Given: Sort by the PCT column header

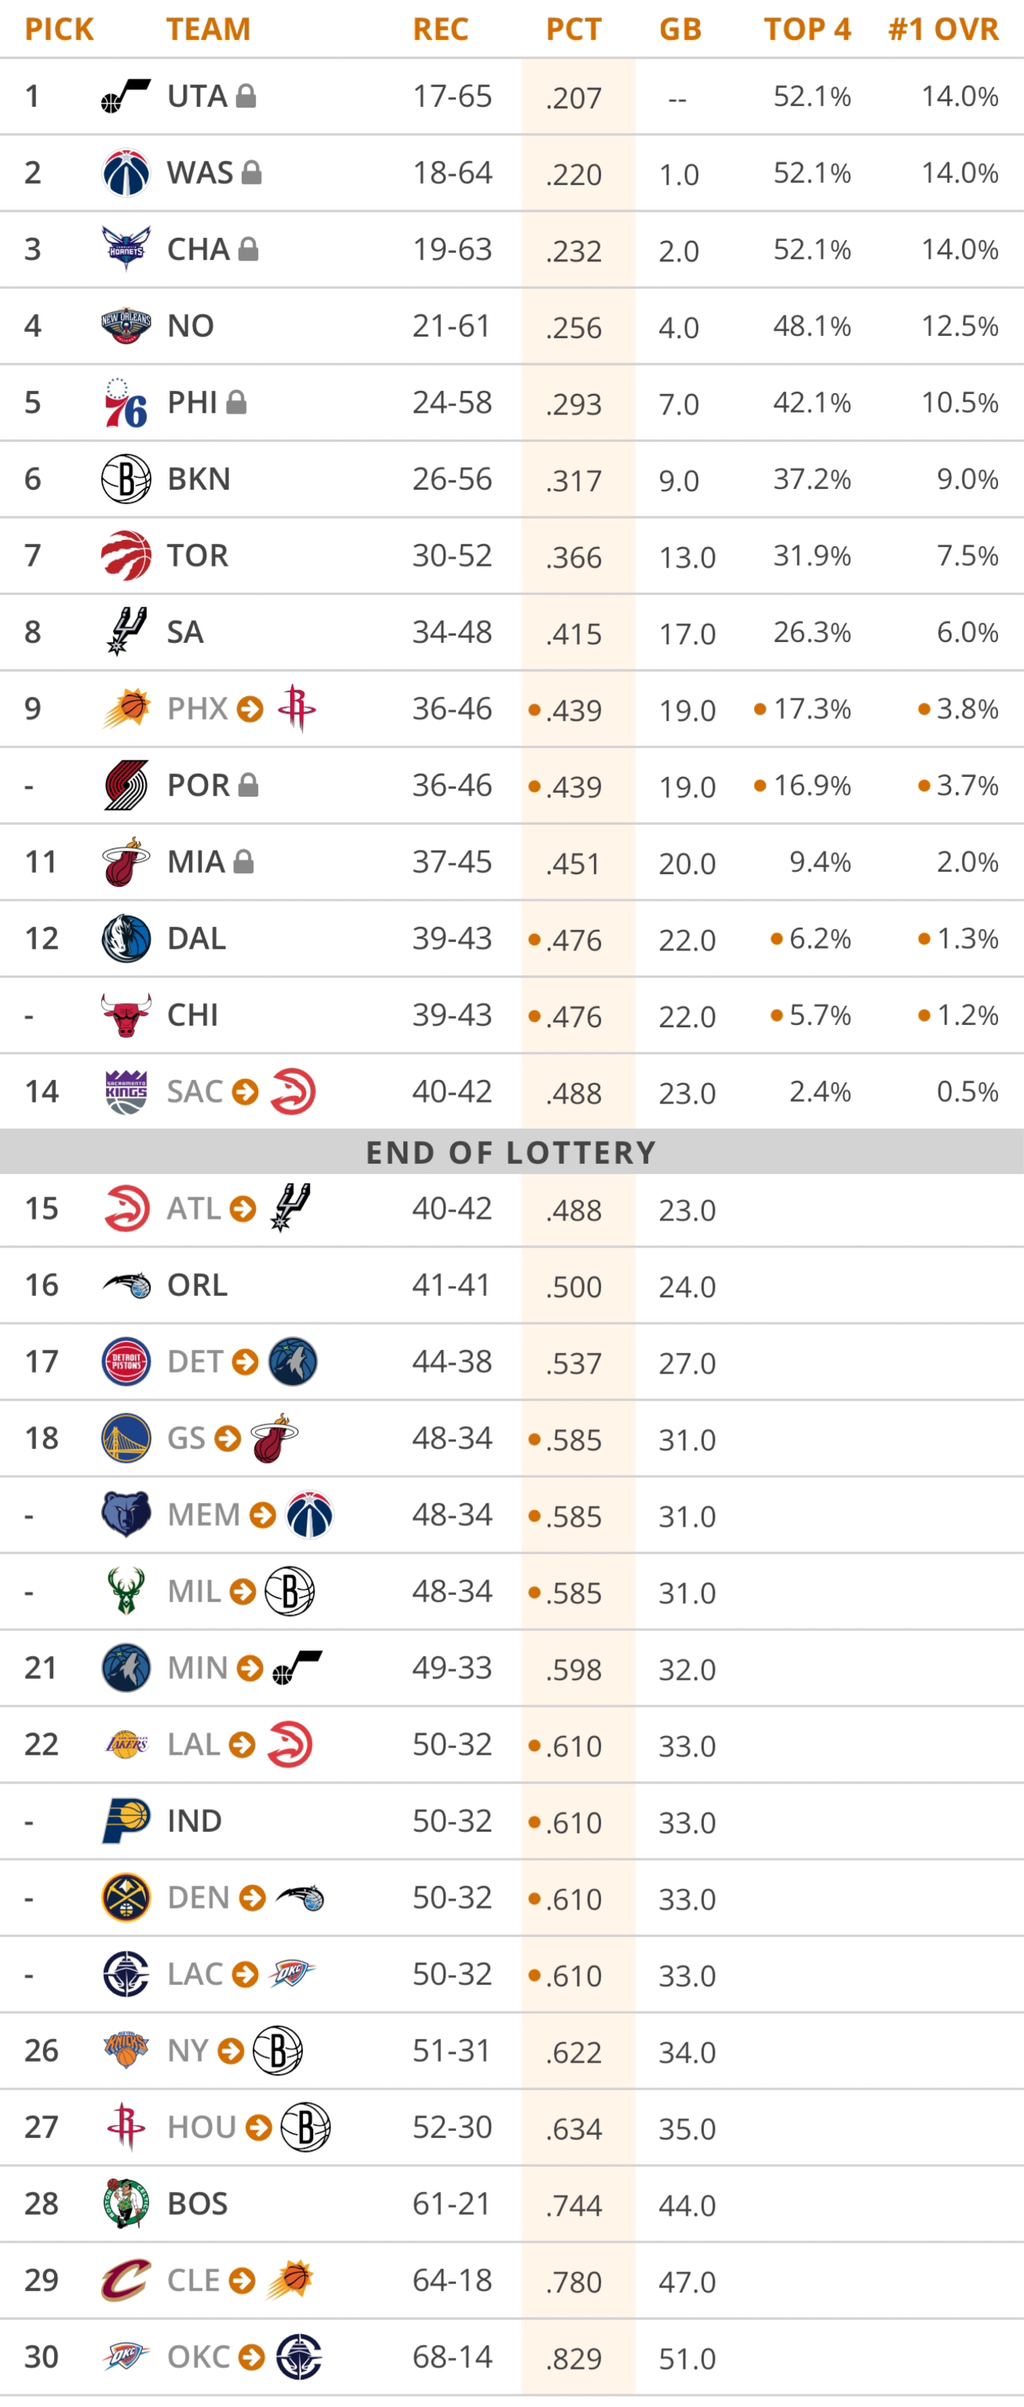Looking at the screenshot, I should pyautogui.click(x=573, y=29).
